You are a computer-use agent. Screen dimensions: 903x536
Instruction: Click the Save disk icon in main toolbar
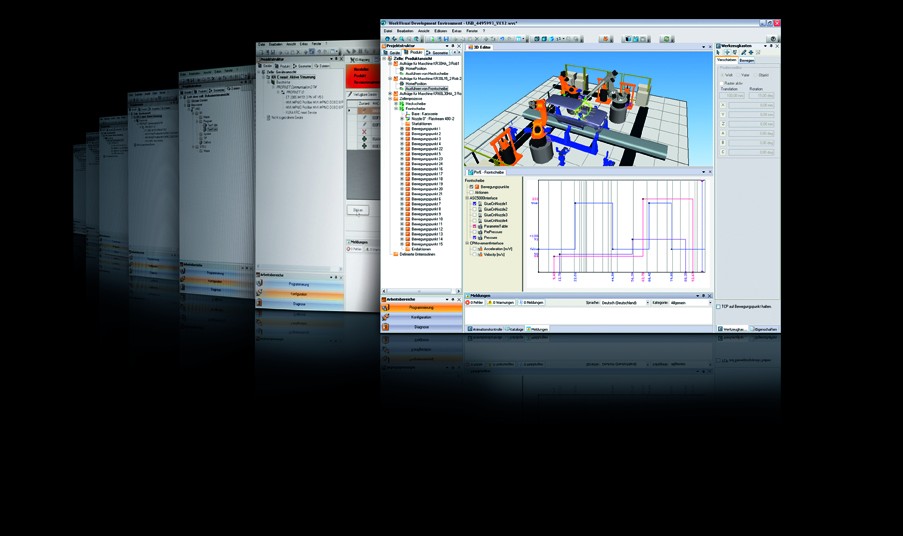[x=446, y=39]
